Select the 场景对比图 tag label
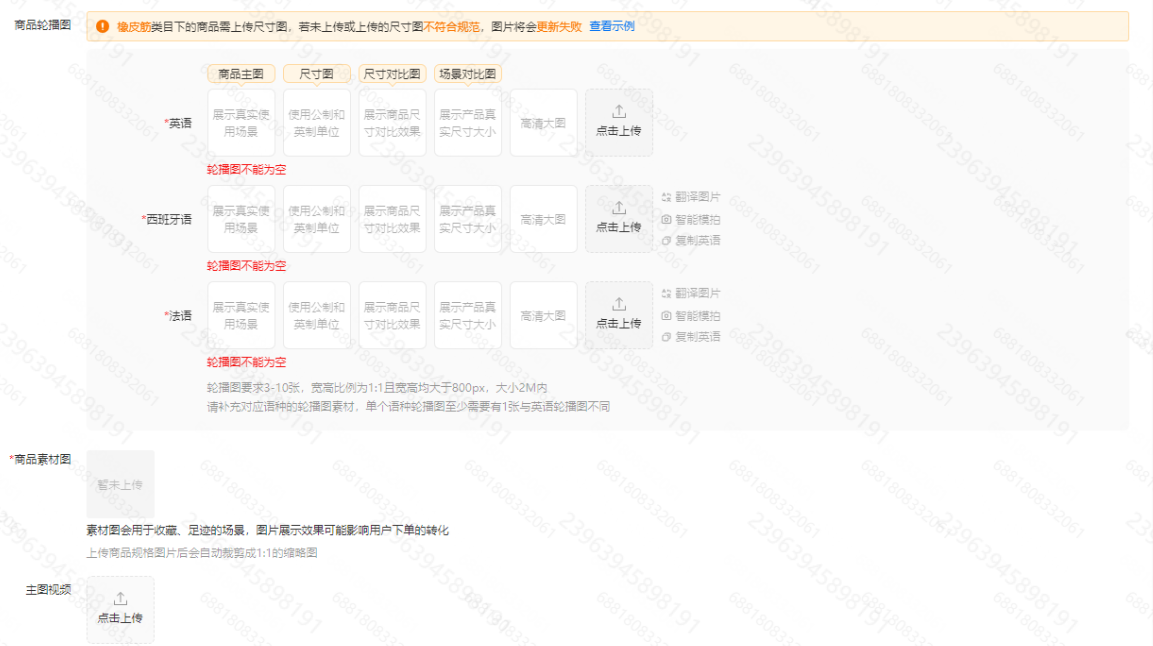Viewport: 1153px width, 646px height. [x=468, y=73]
